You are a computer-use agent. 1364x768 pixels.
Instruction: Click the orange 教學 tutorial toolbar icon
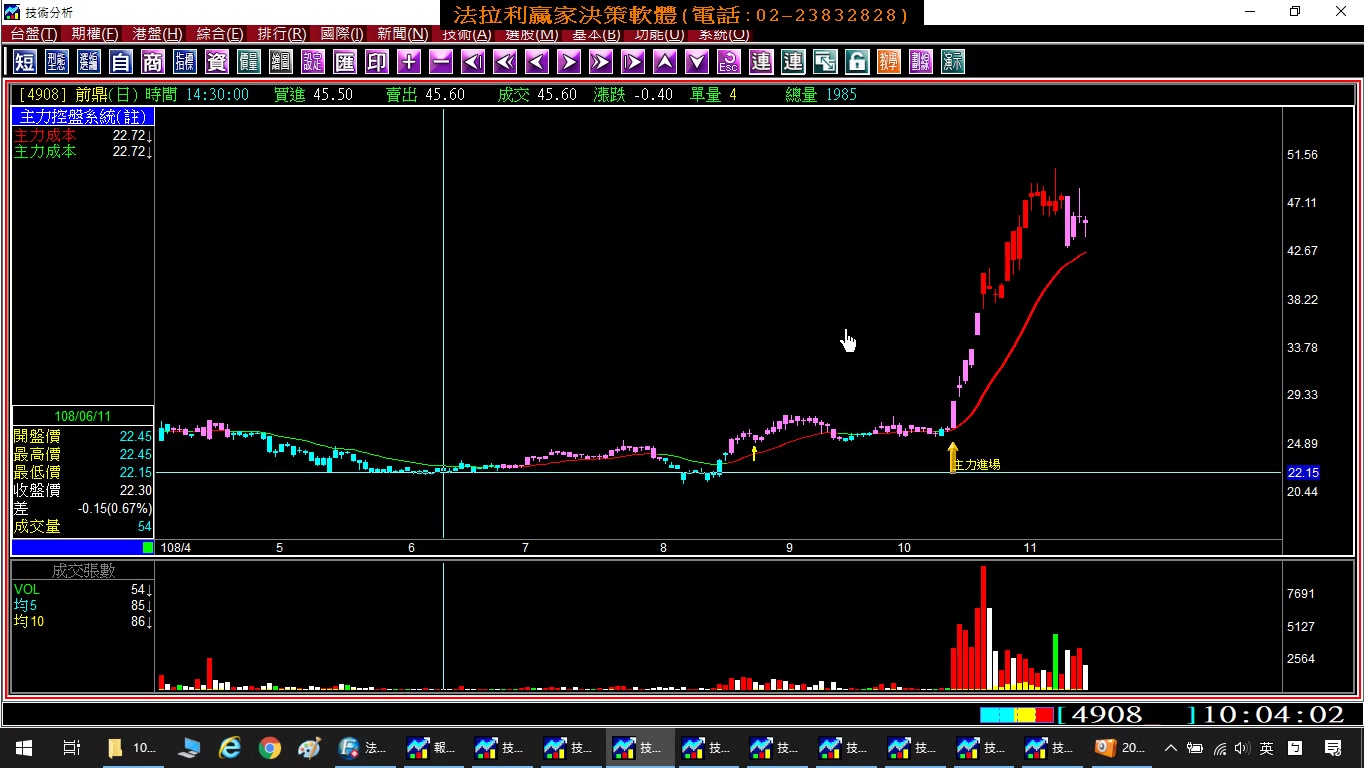tap(889, 62)
